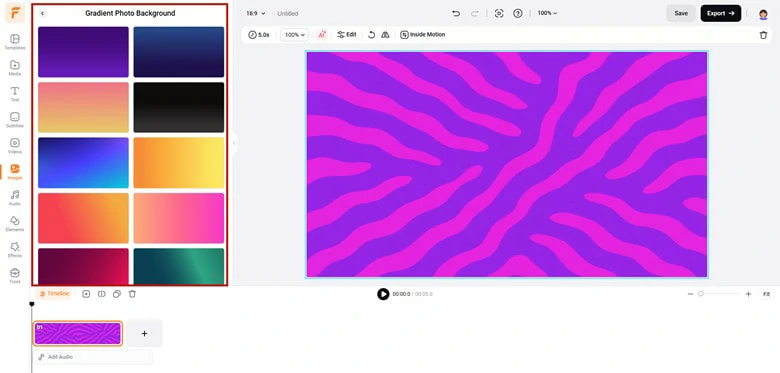Select the orange to yellow gradient background
This screenshot has height=373, width=780.
[x=179, y=163]
